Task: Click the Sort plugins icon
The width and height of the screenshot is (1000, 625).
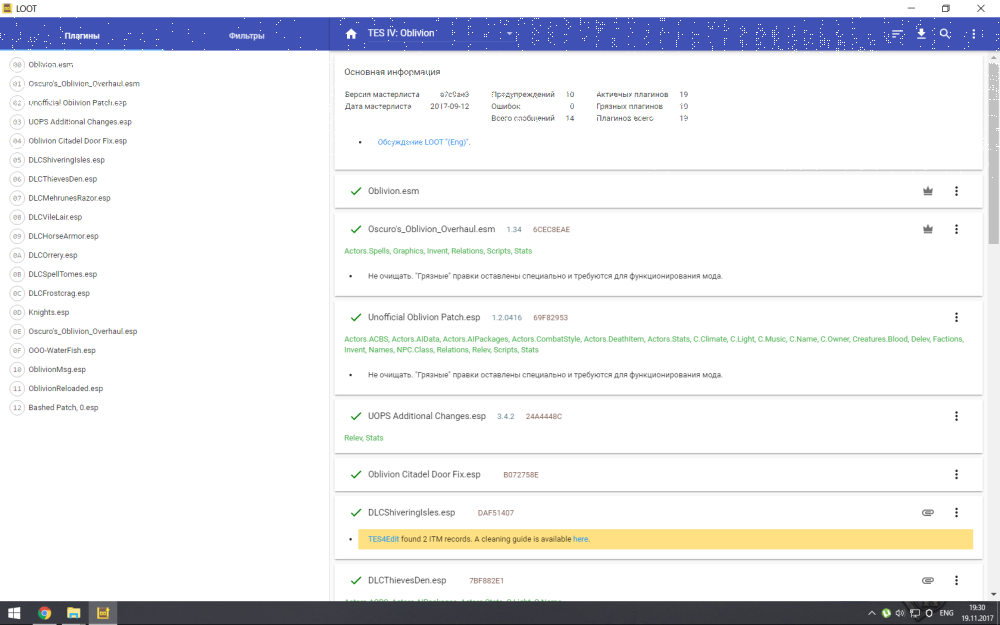Action: point(897,34)
